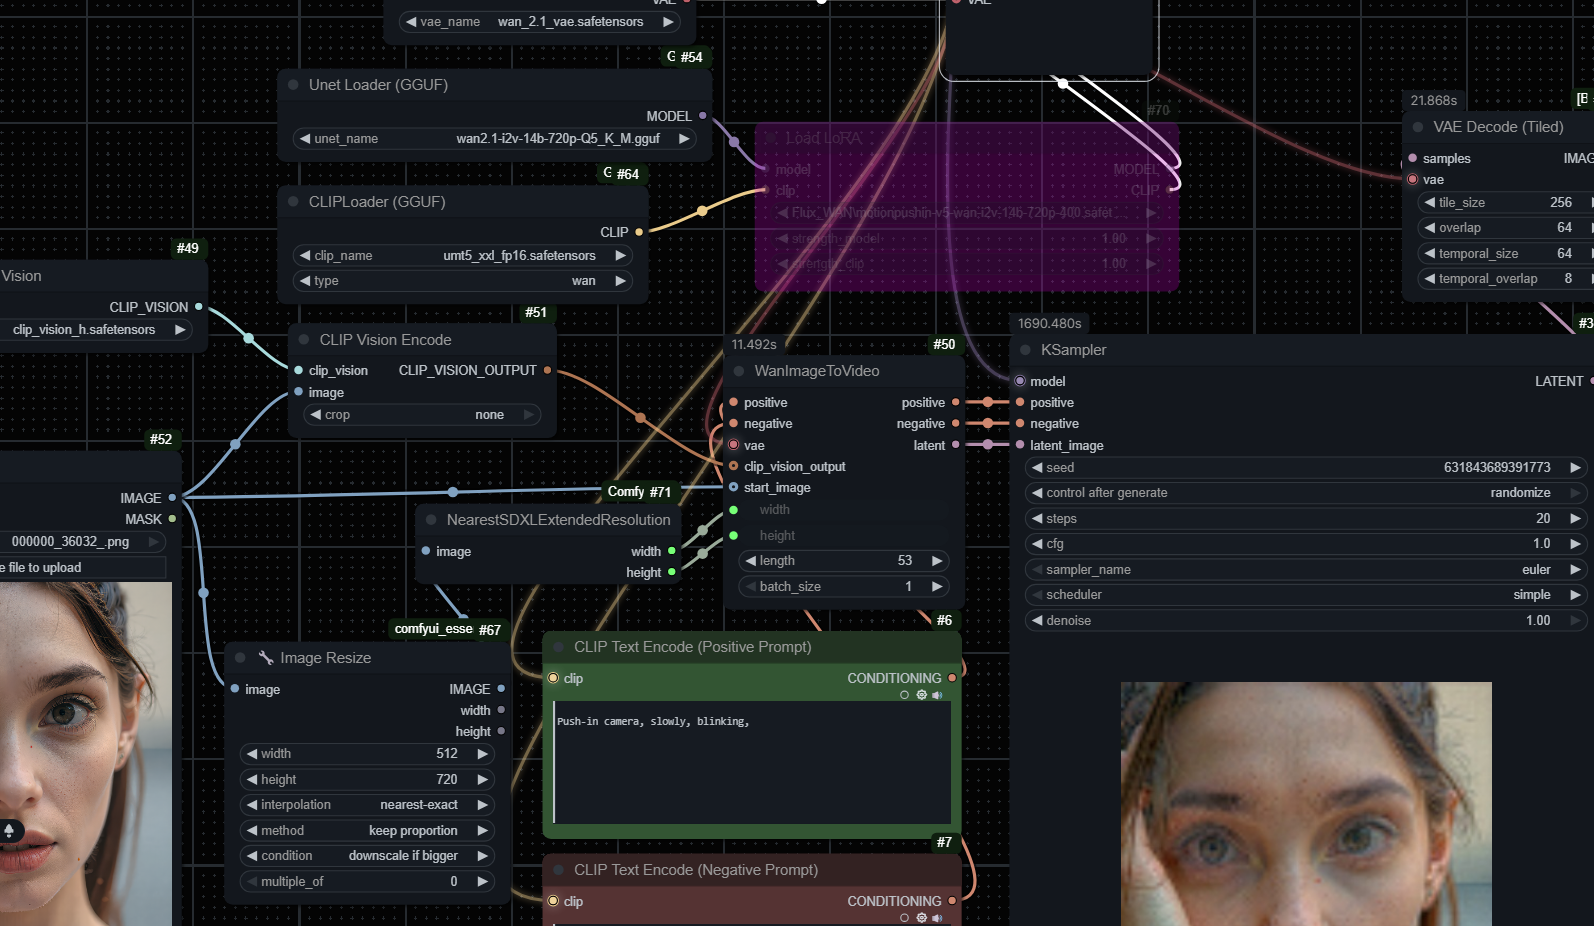Decrease Image Resize height value 720
The image size is (1594, 926).
tap(252, 780)
